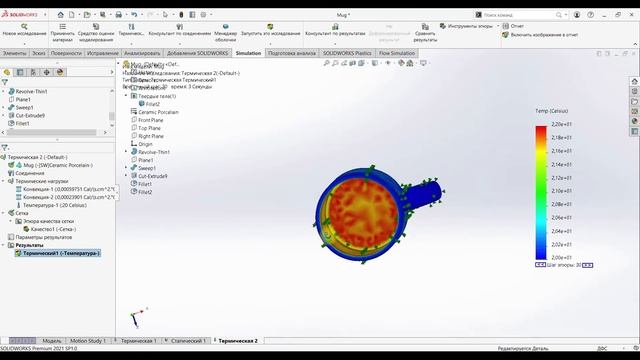Click the next plot step arrow in legend
Screen dimensions: 640x360
pyautogui.click(x=588, y=265)
